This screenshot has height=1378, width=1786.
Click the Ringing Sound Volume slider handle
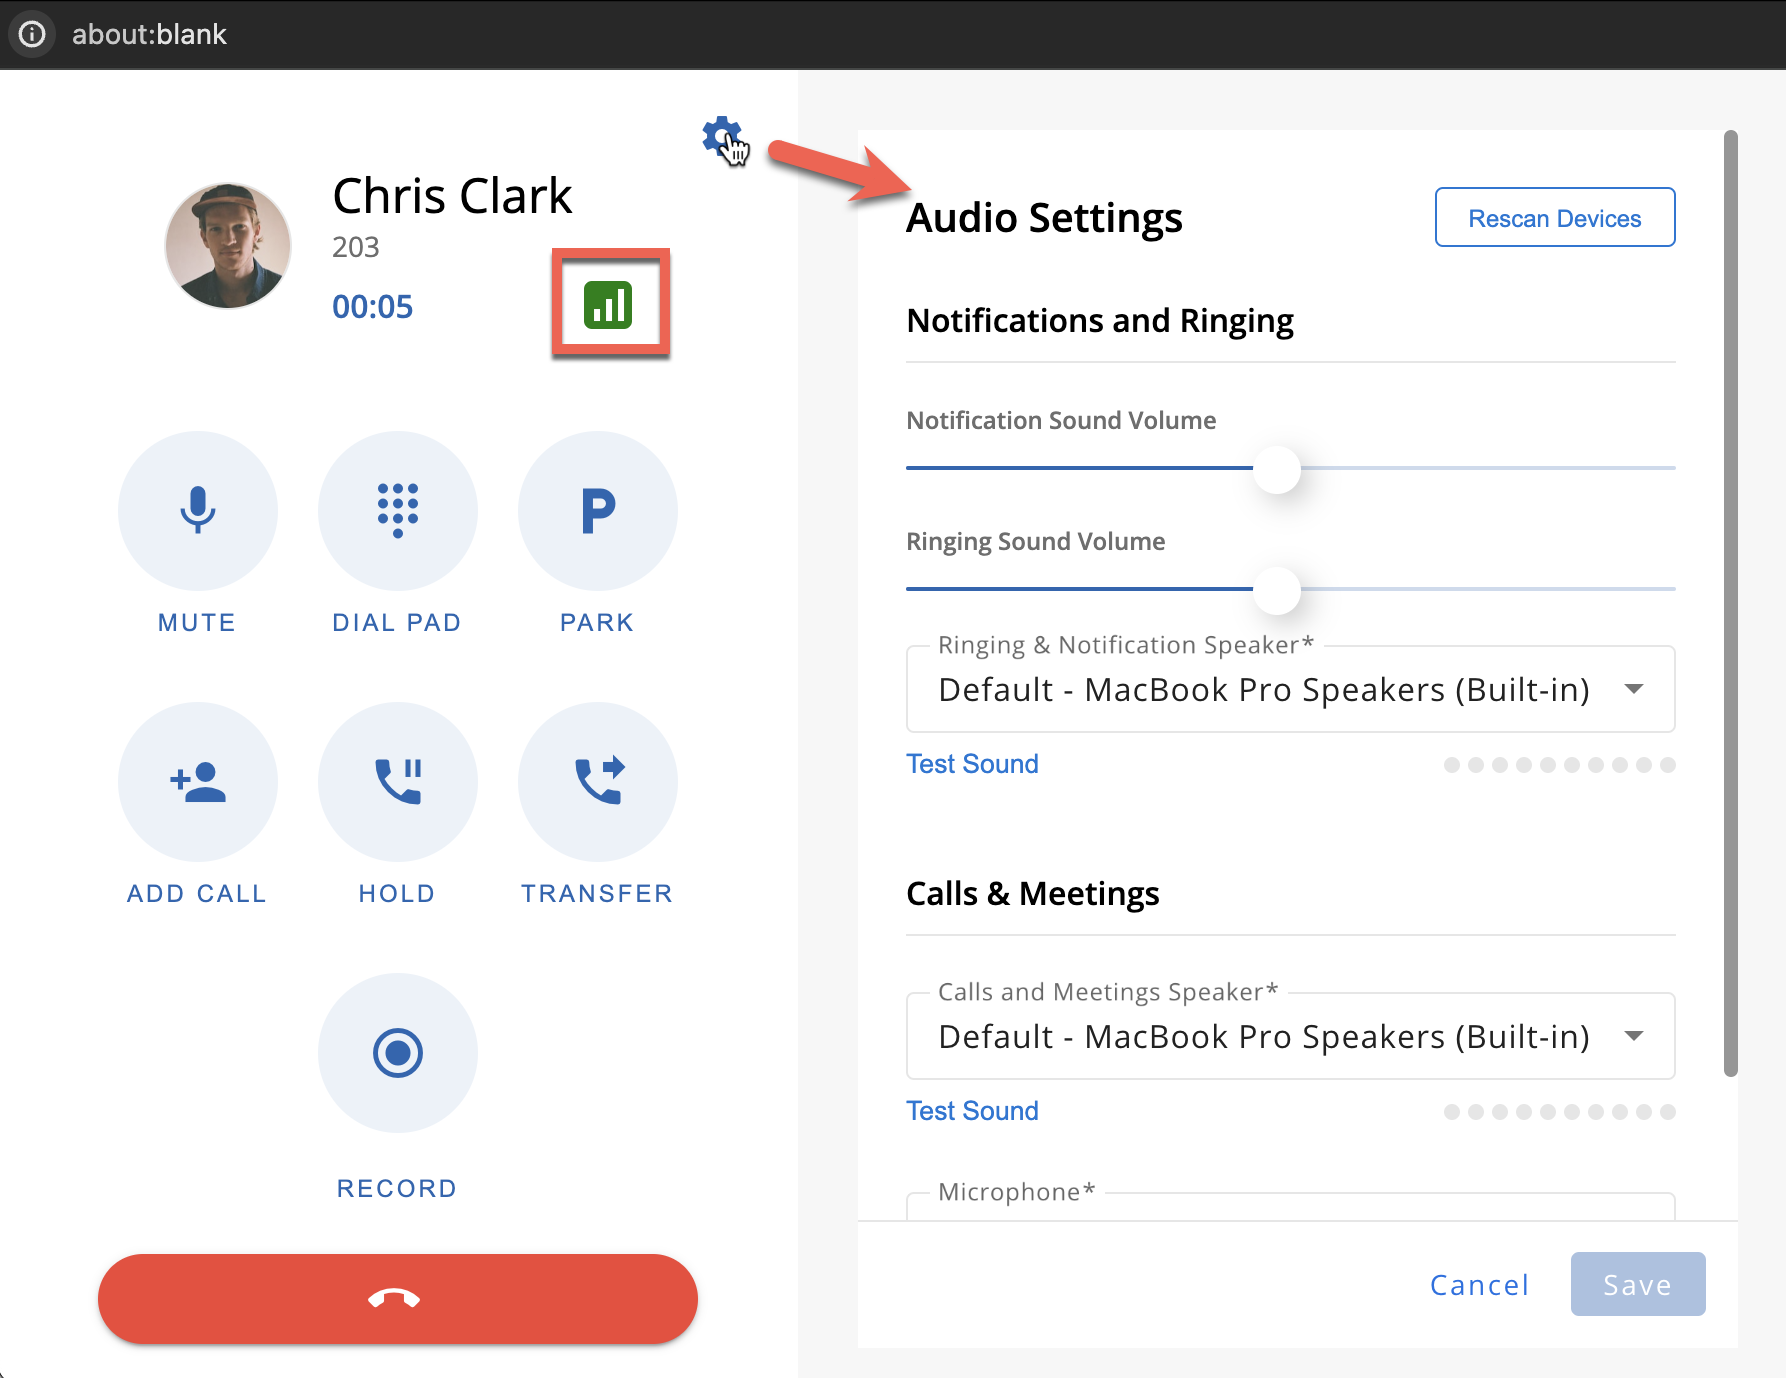click(1277, 590)
